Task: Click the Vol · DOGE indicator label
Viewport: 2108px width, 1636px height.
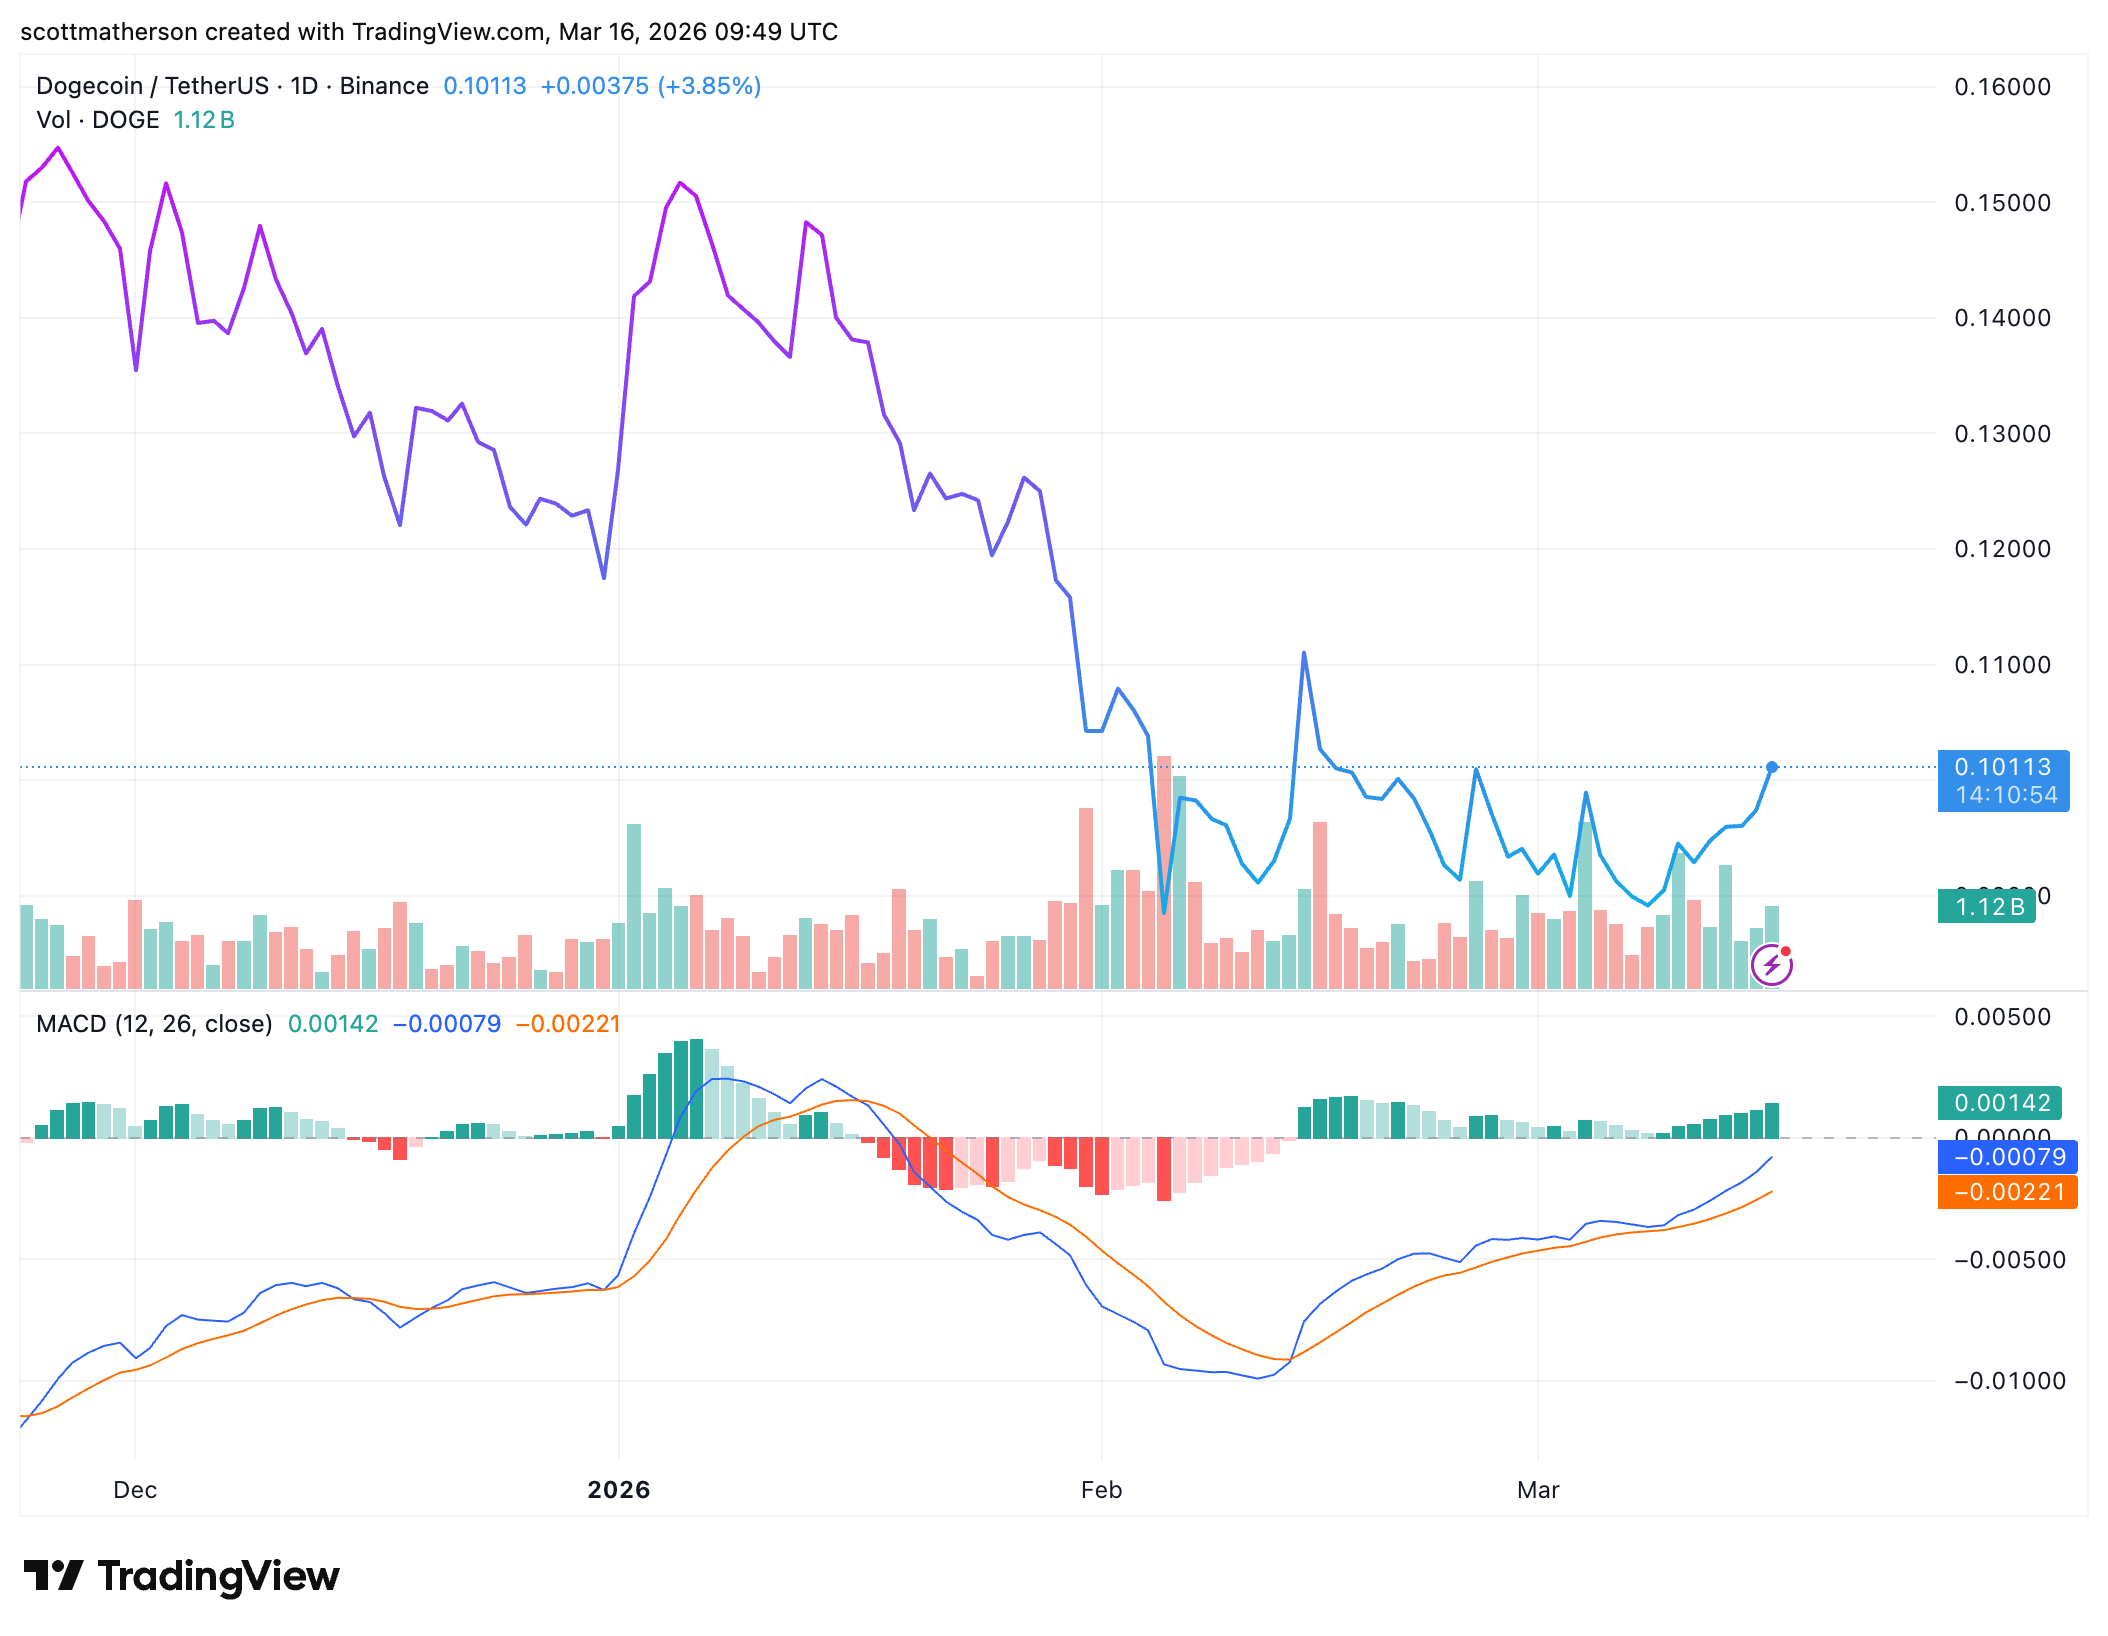Action: coord(98,120)
